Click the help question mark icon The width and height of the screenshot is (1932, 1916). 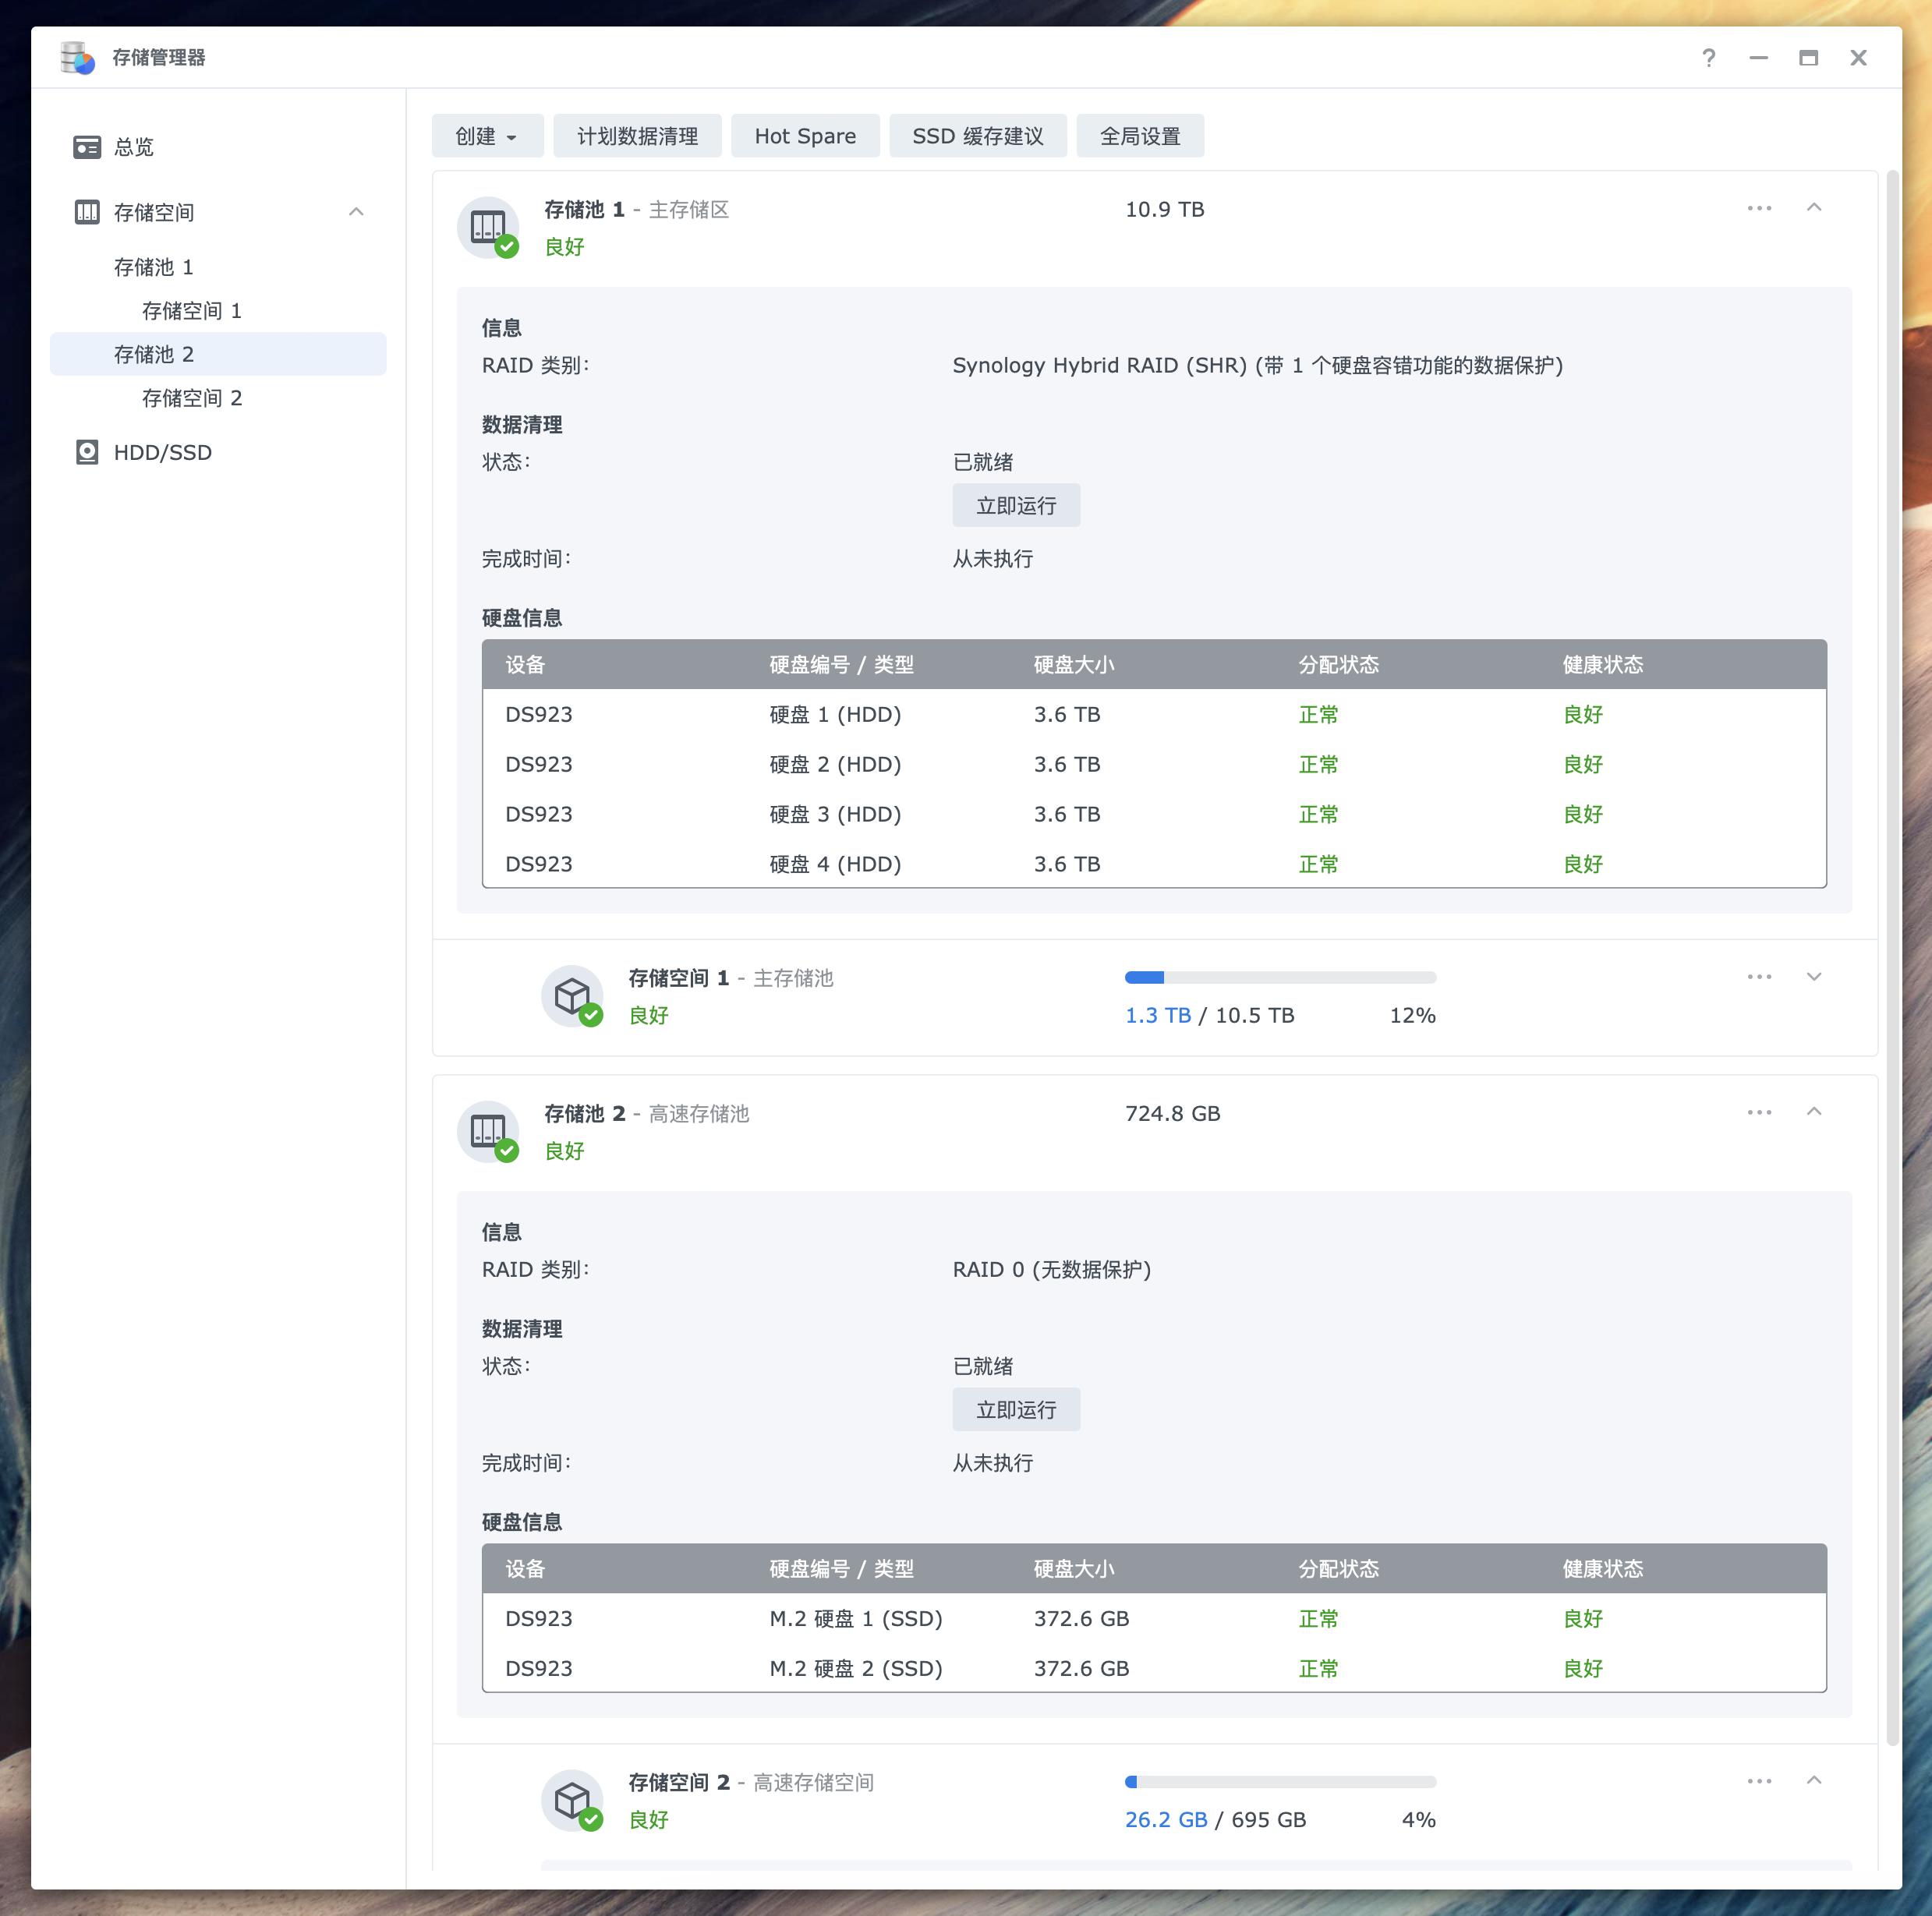point(1708,58)
